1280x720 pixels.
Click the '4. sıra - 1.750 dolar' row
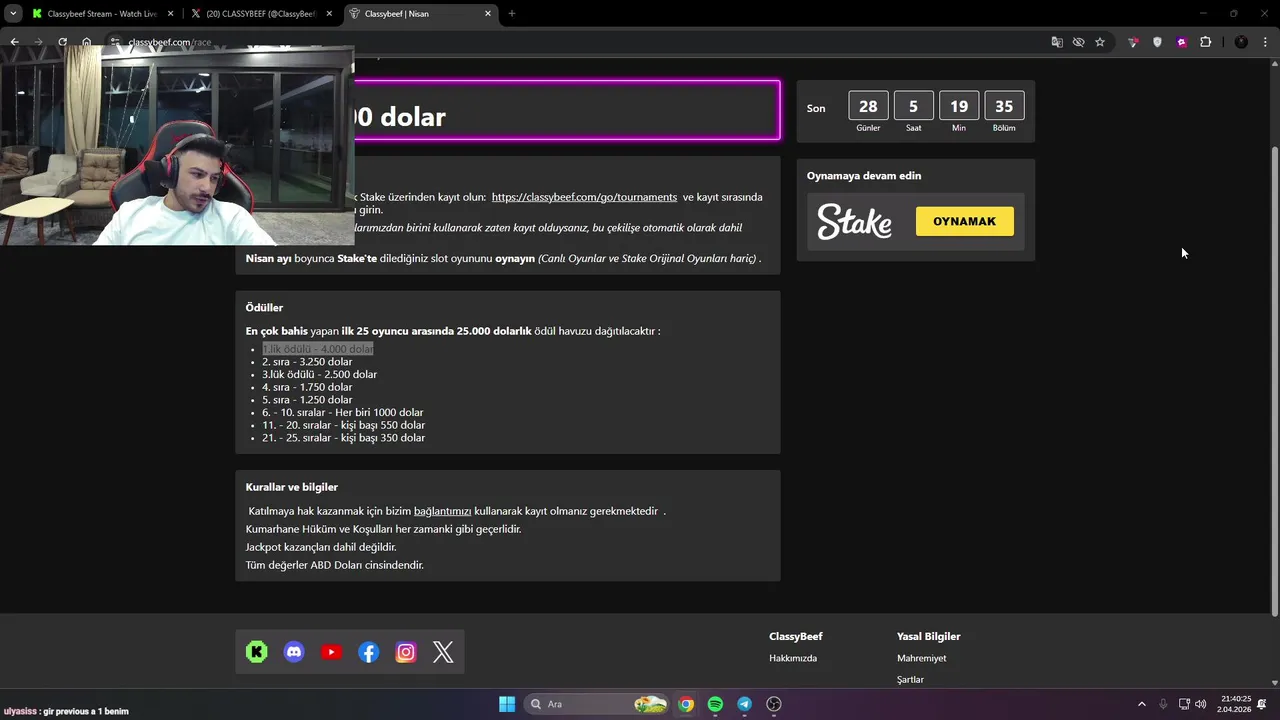[307, 387]
